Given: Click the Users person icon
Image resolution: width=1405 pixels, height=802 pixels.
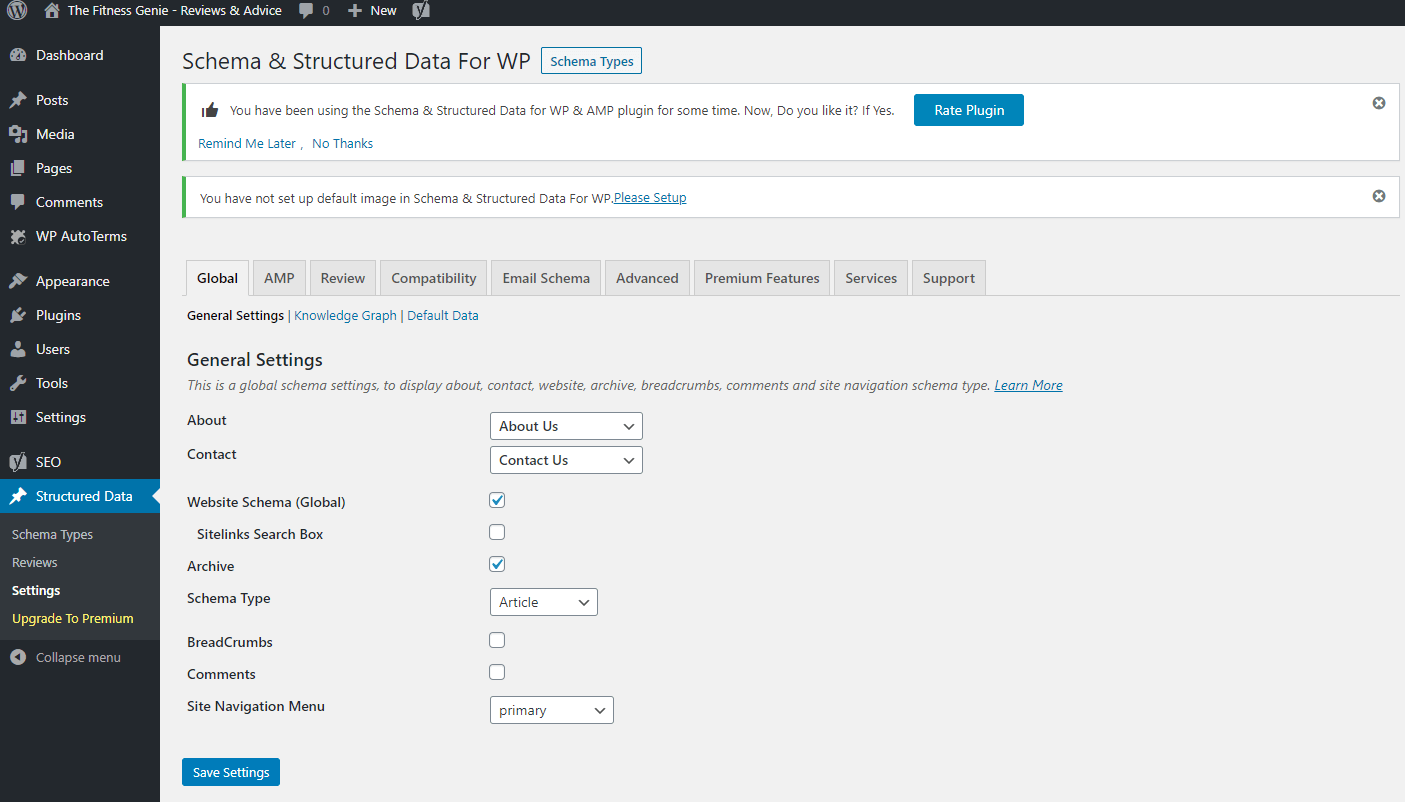Looking at the screenshot, I should click(x=18, y=349).
